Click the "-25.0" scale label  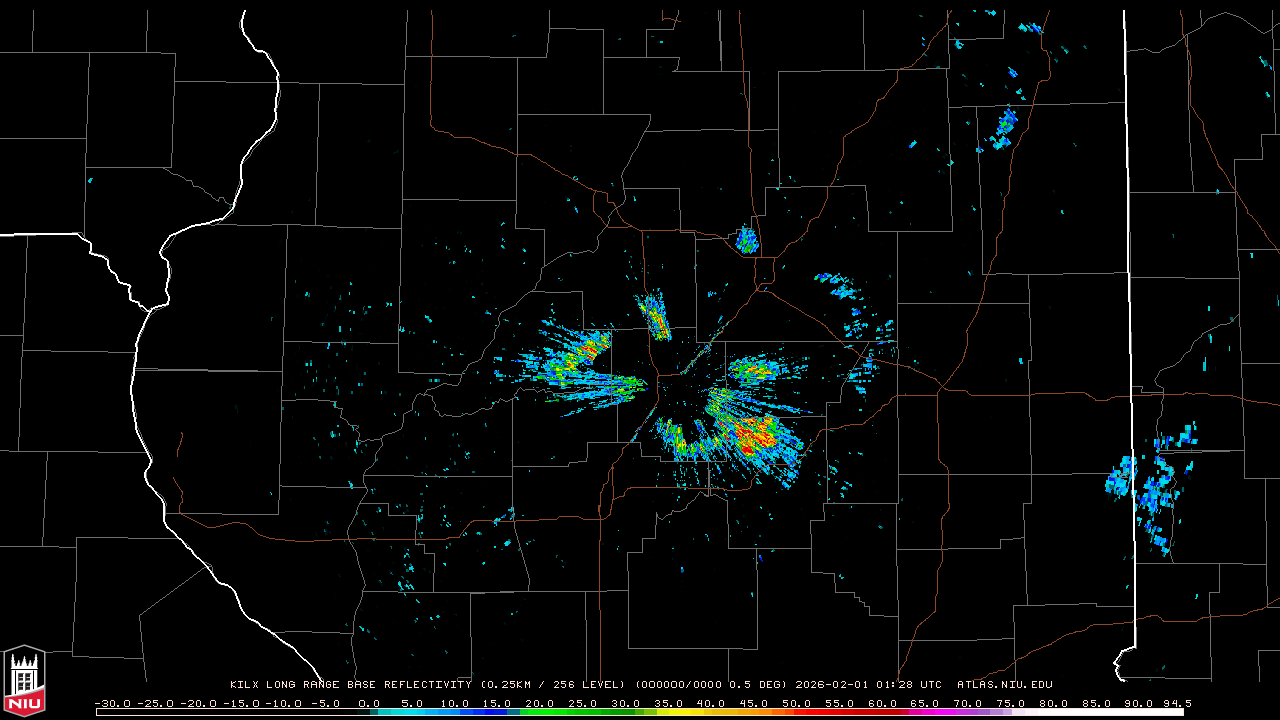154,703
